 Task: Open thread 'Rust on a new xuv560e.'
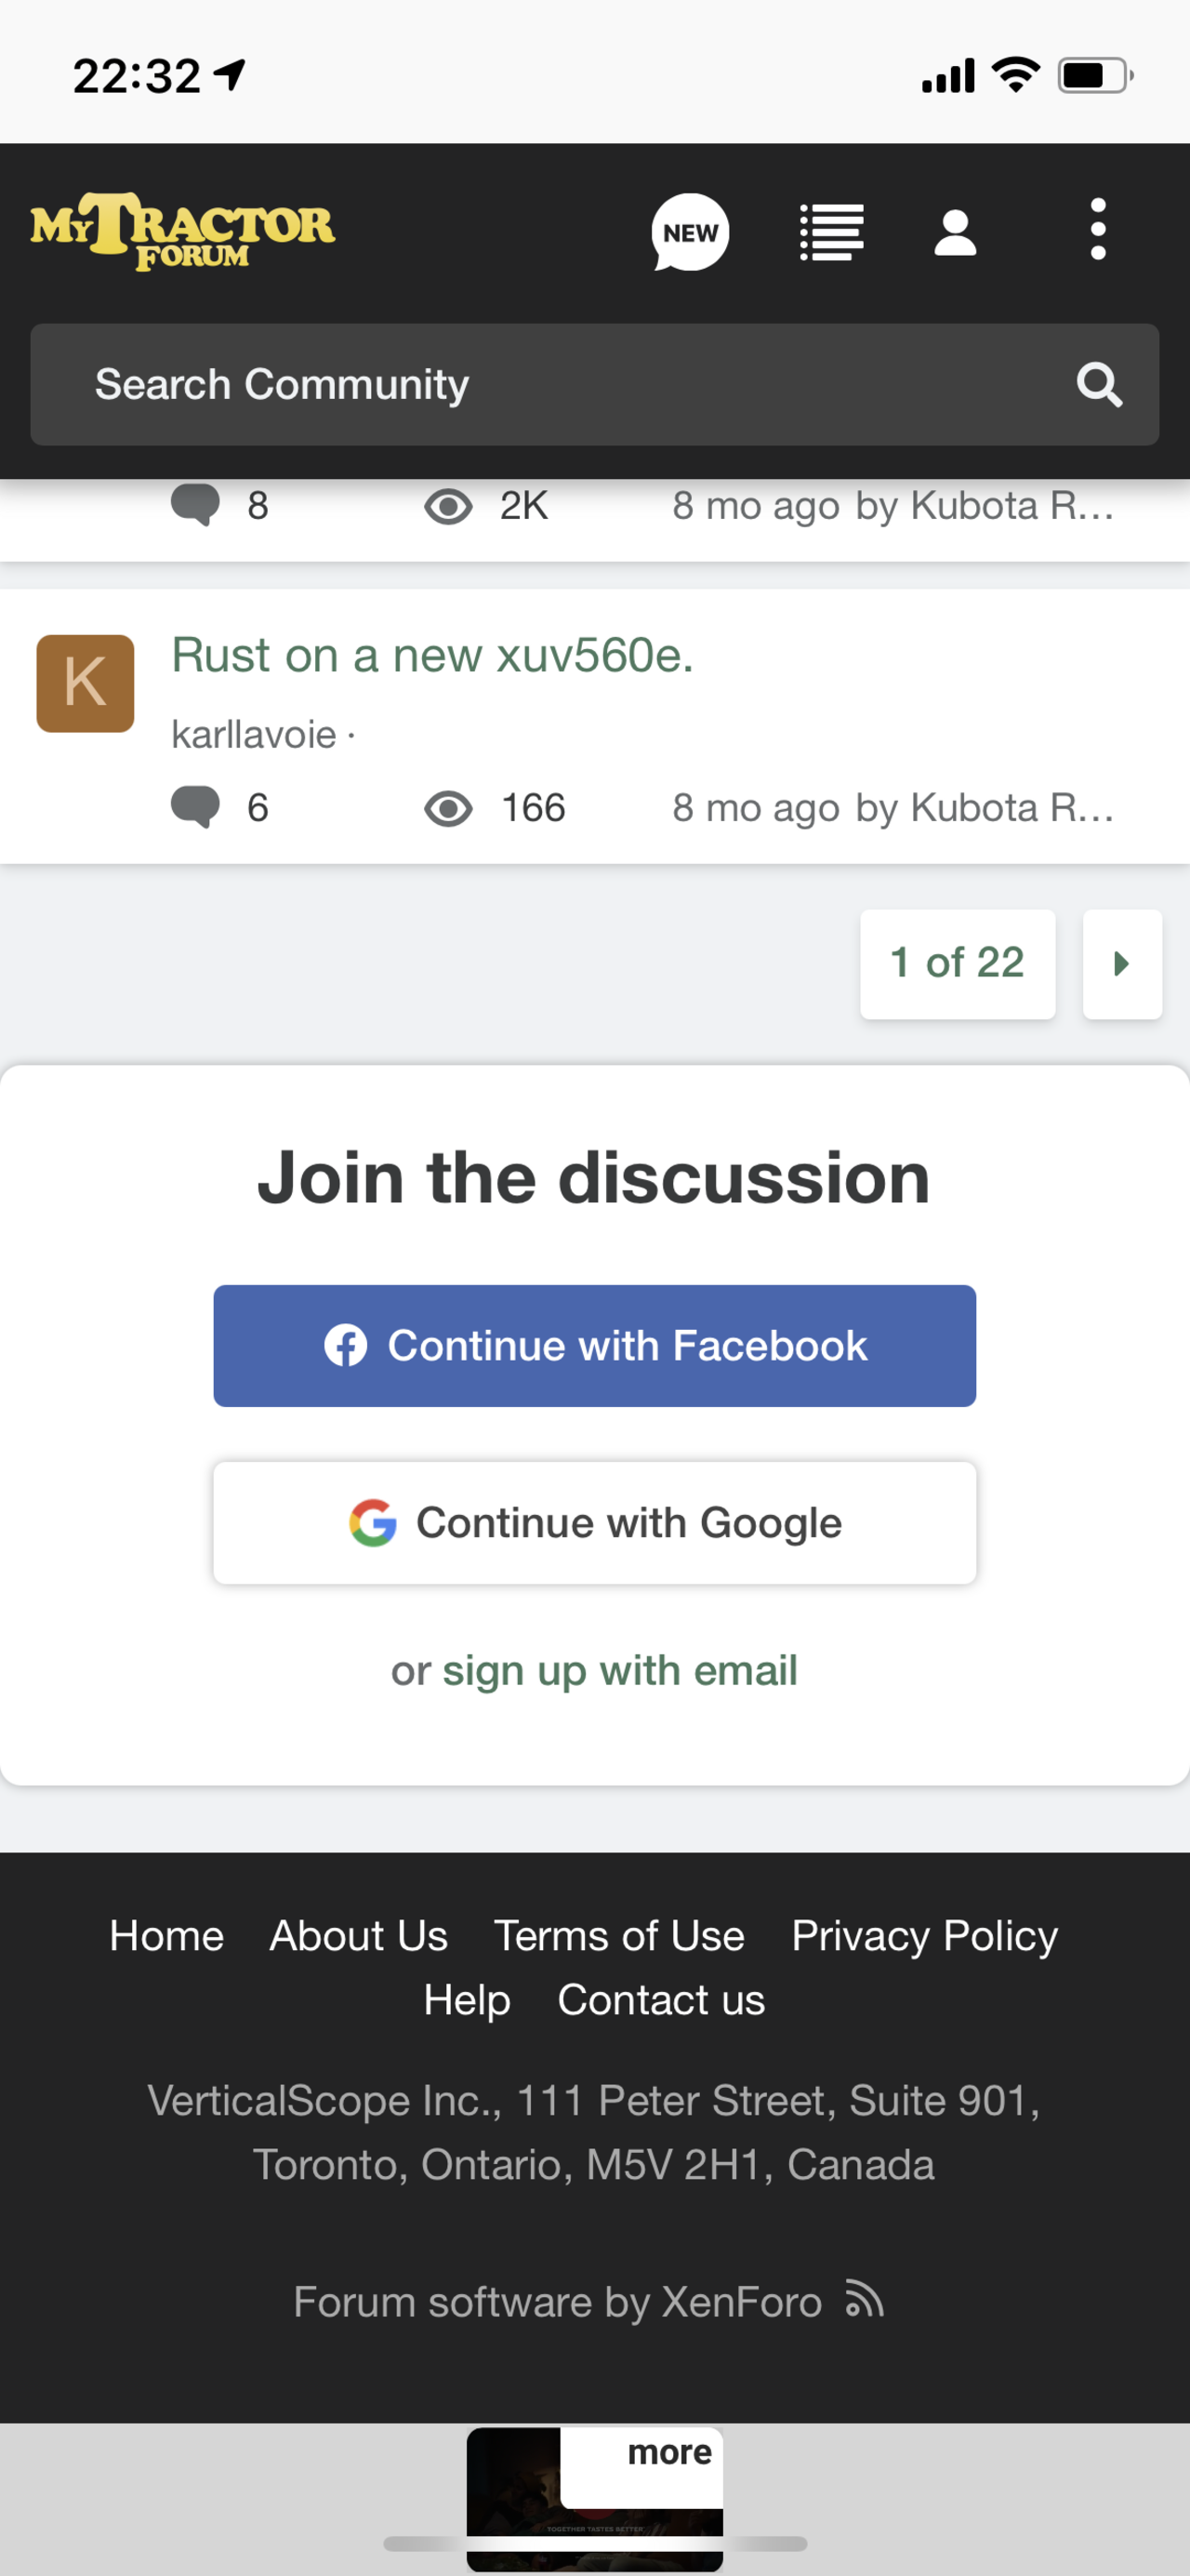tap(432, 656)
